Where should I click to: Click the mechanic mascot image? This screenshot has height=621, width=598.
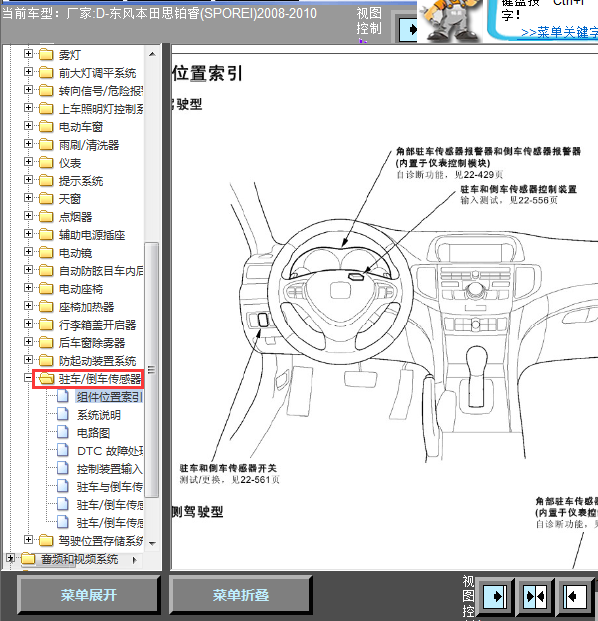[x=451, y=21]
